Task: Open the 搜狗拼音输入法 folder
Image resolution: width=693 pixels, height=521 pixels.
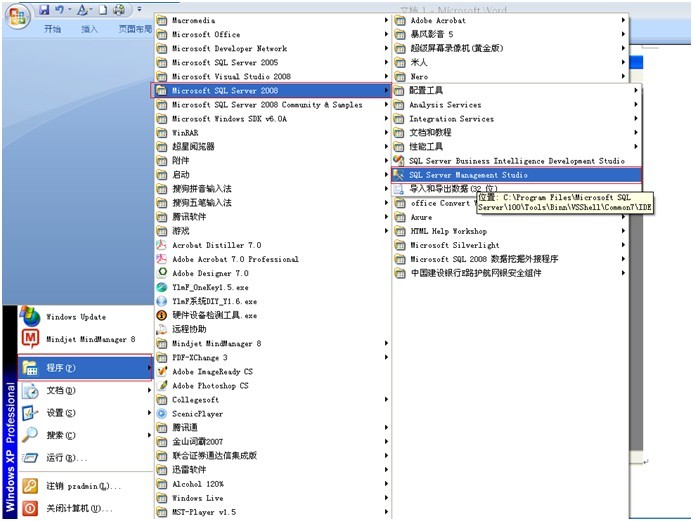Action: pos(272,189)
